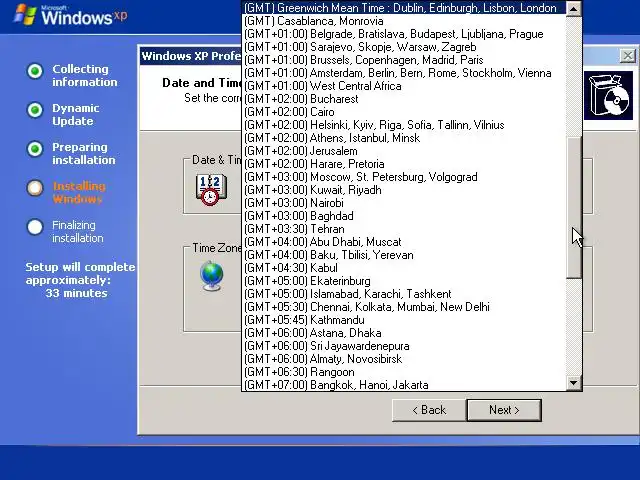Select (GMT+03:00) Nairobi entry
Viewport: 640px width, 480px height.
coord(404,203)
